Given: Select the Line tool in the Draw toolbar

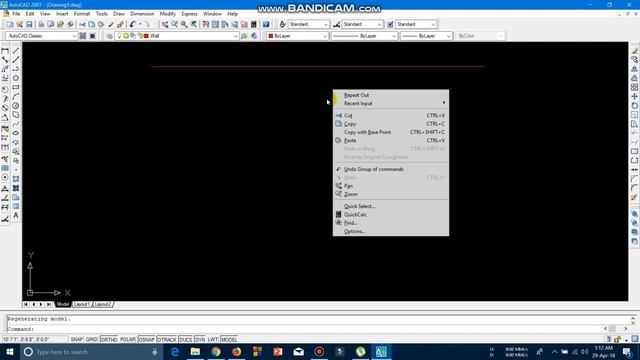Looking at the screenshot, I should click(x=16, y=51).
